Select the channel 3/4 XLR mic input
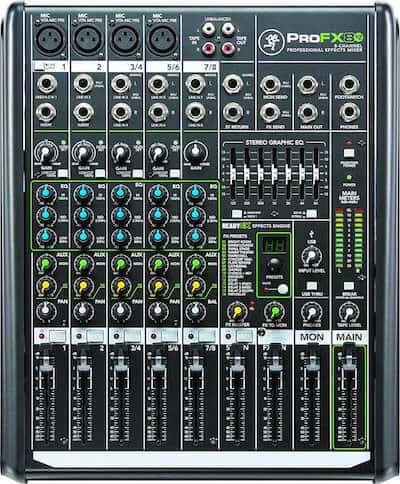 coord(124,39)
